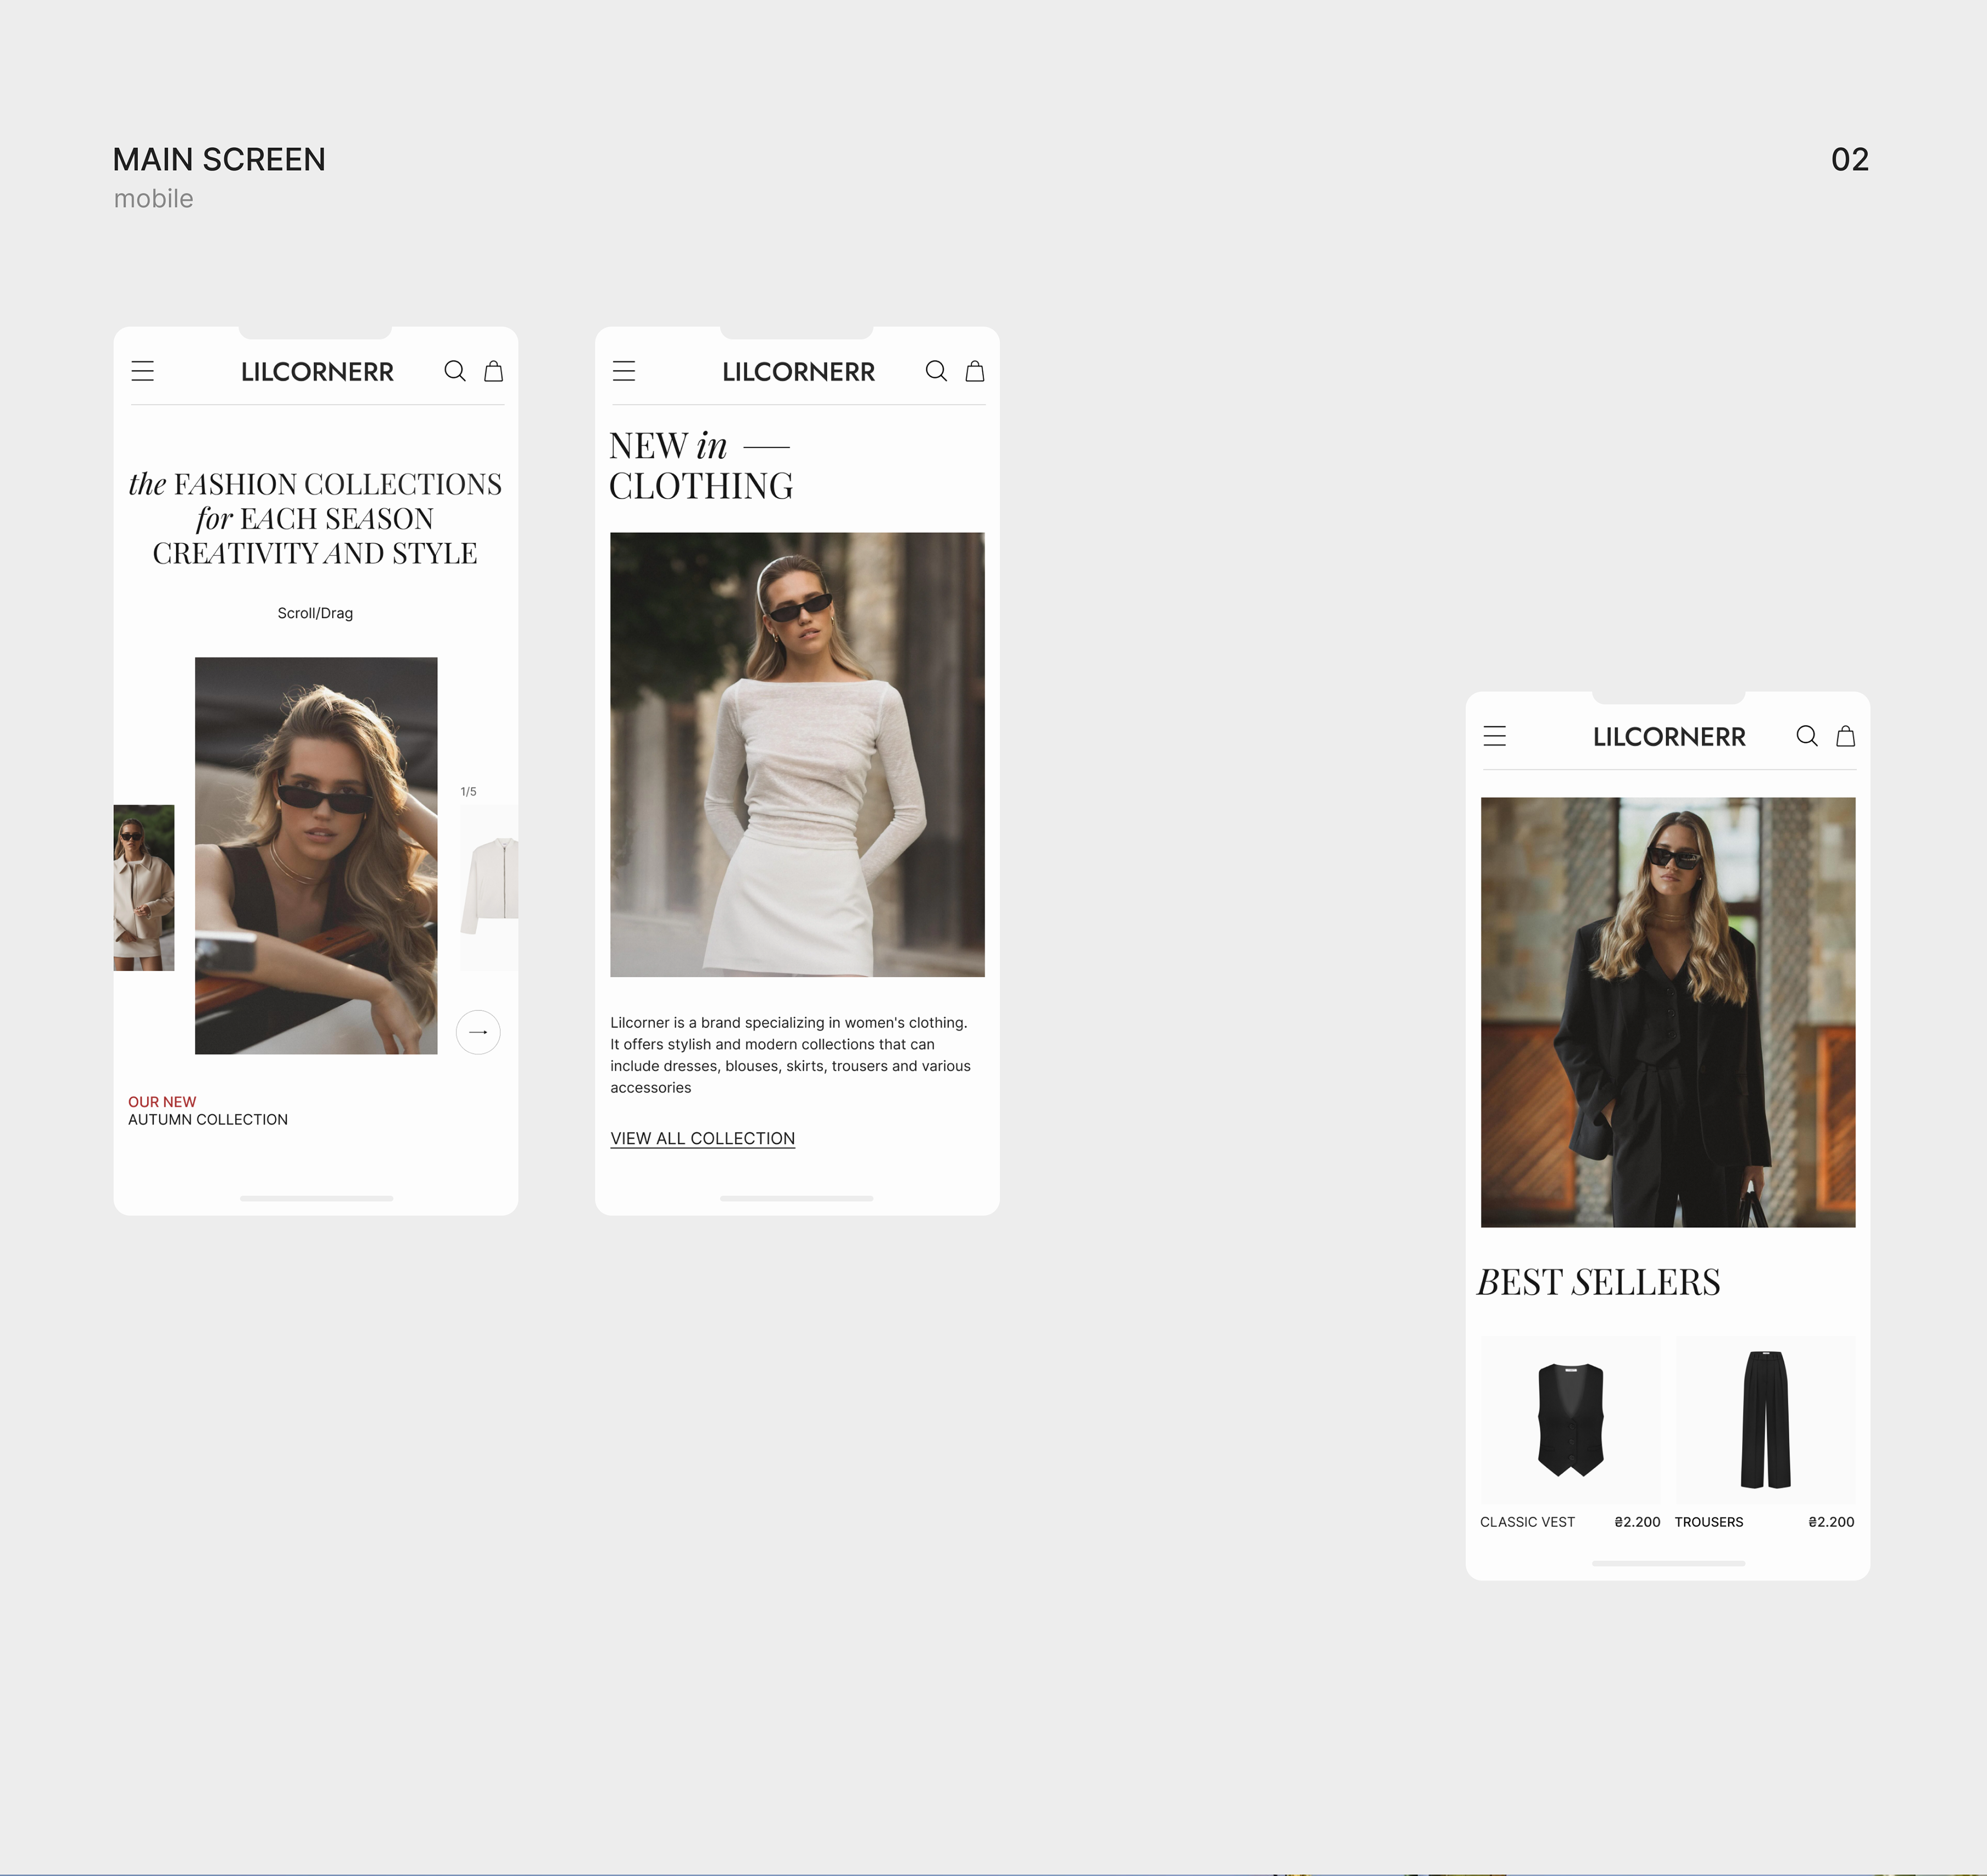This screenshot has height=1876, width=1987.
Task: Open hamburger menu in New in Clothing screen
Action: point(624,371)
